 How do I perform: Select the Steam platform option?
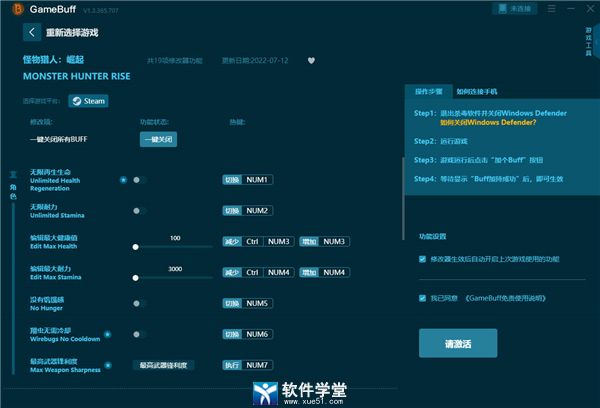pos(88,101)
